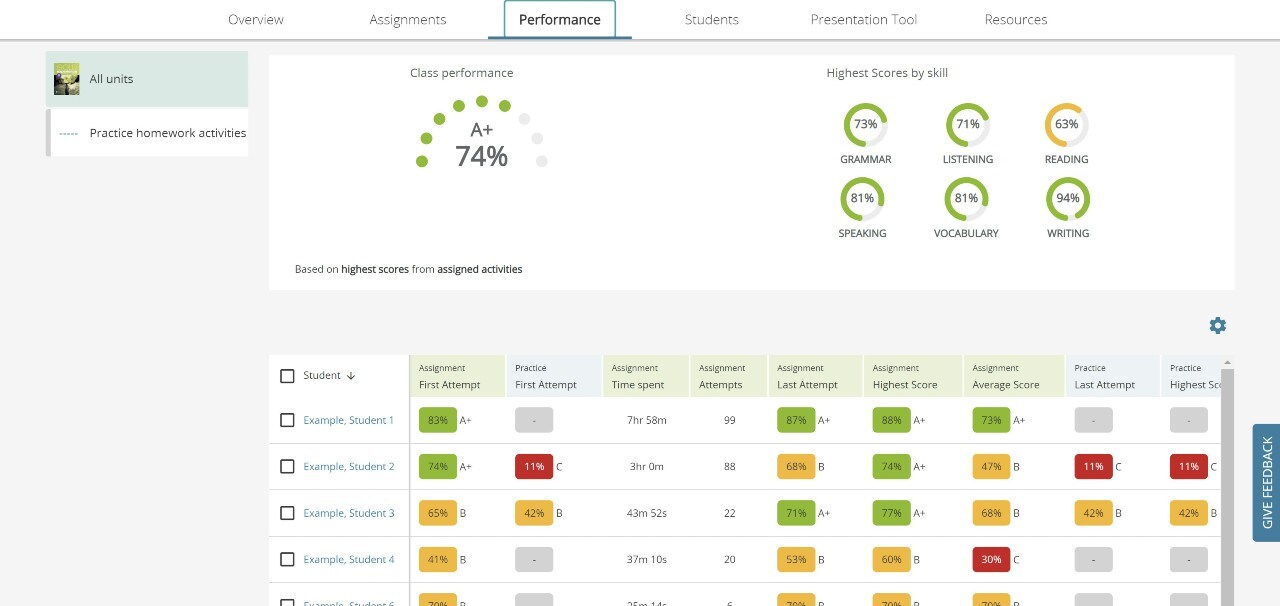This screenshot has width=1280, height=606.
Task: Click the Writing 94% score ring
Action: click(1067, 199)
